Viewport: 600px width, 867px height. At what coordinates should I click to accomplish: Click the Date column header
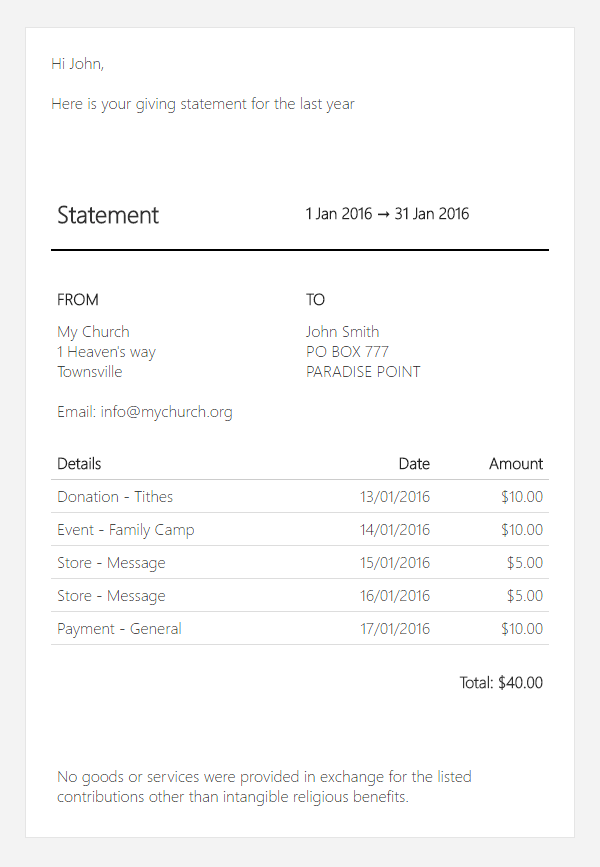click(x=414, y=464)
